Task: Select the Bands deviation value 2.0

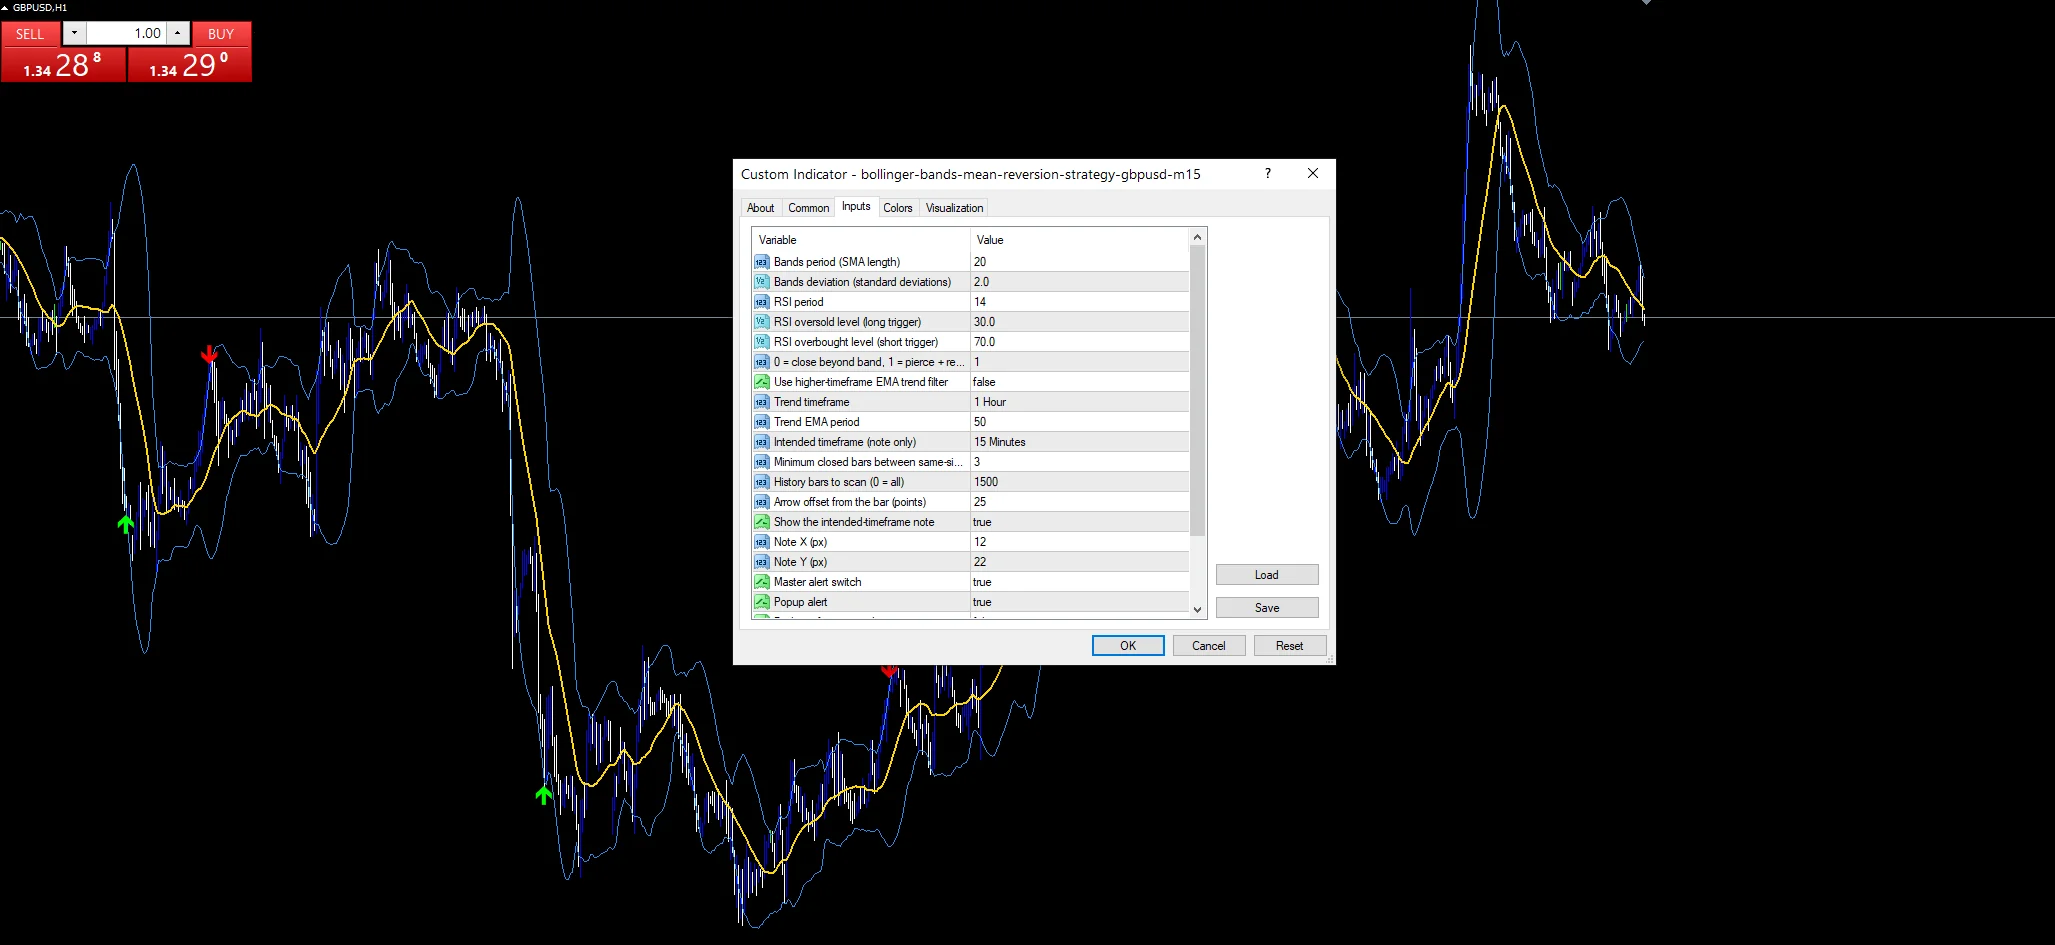Action: coord(1079,282)
